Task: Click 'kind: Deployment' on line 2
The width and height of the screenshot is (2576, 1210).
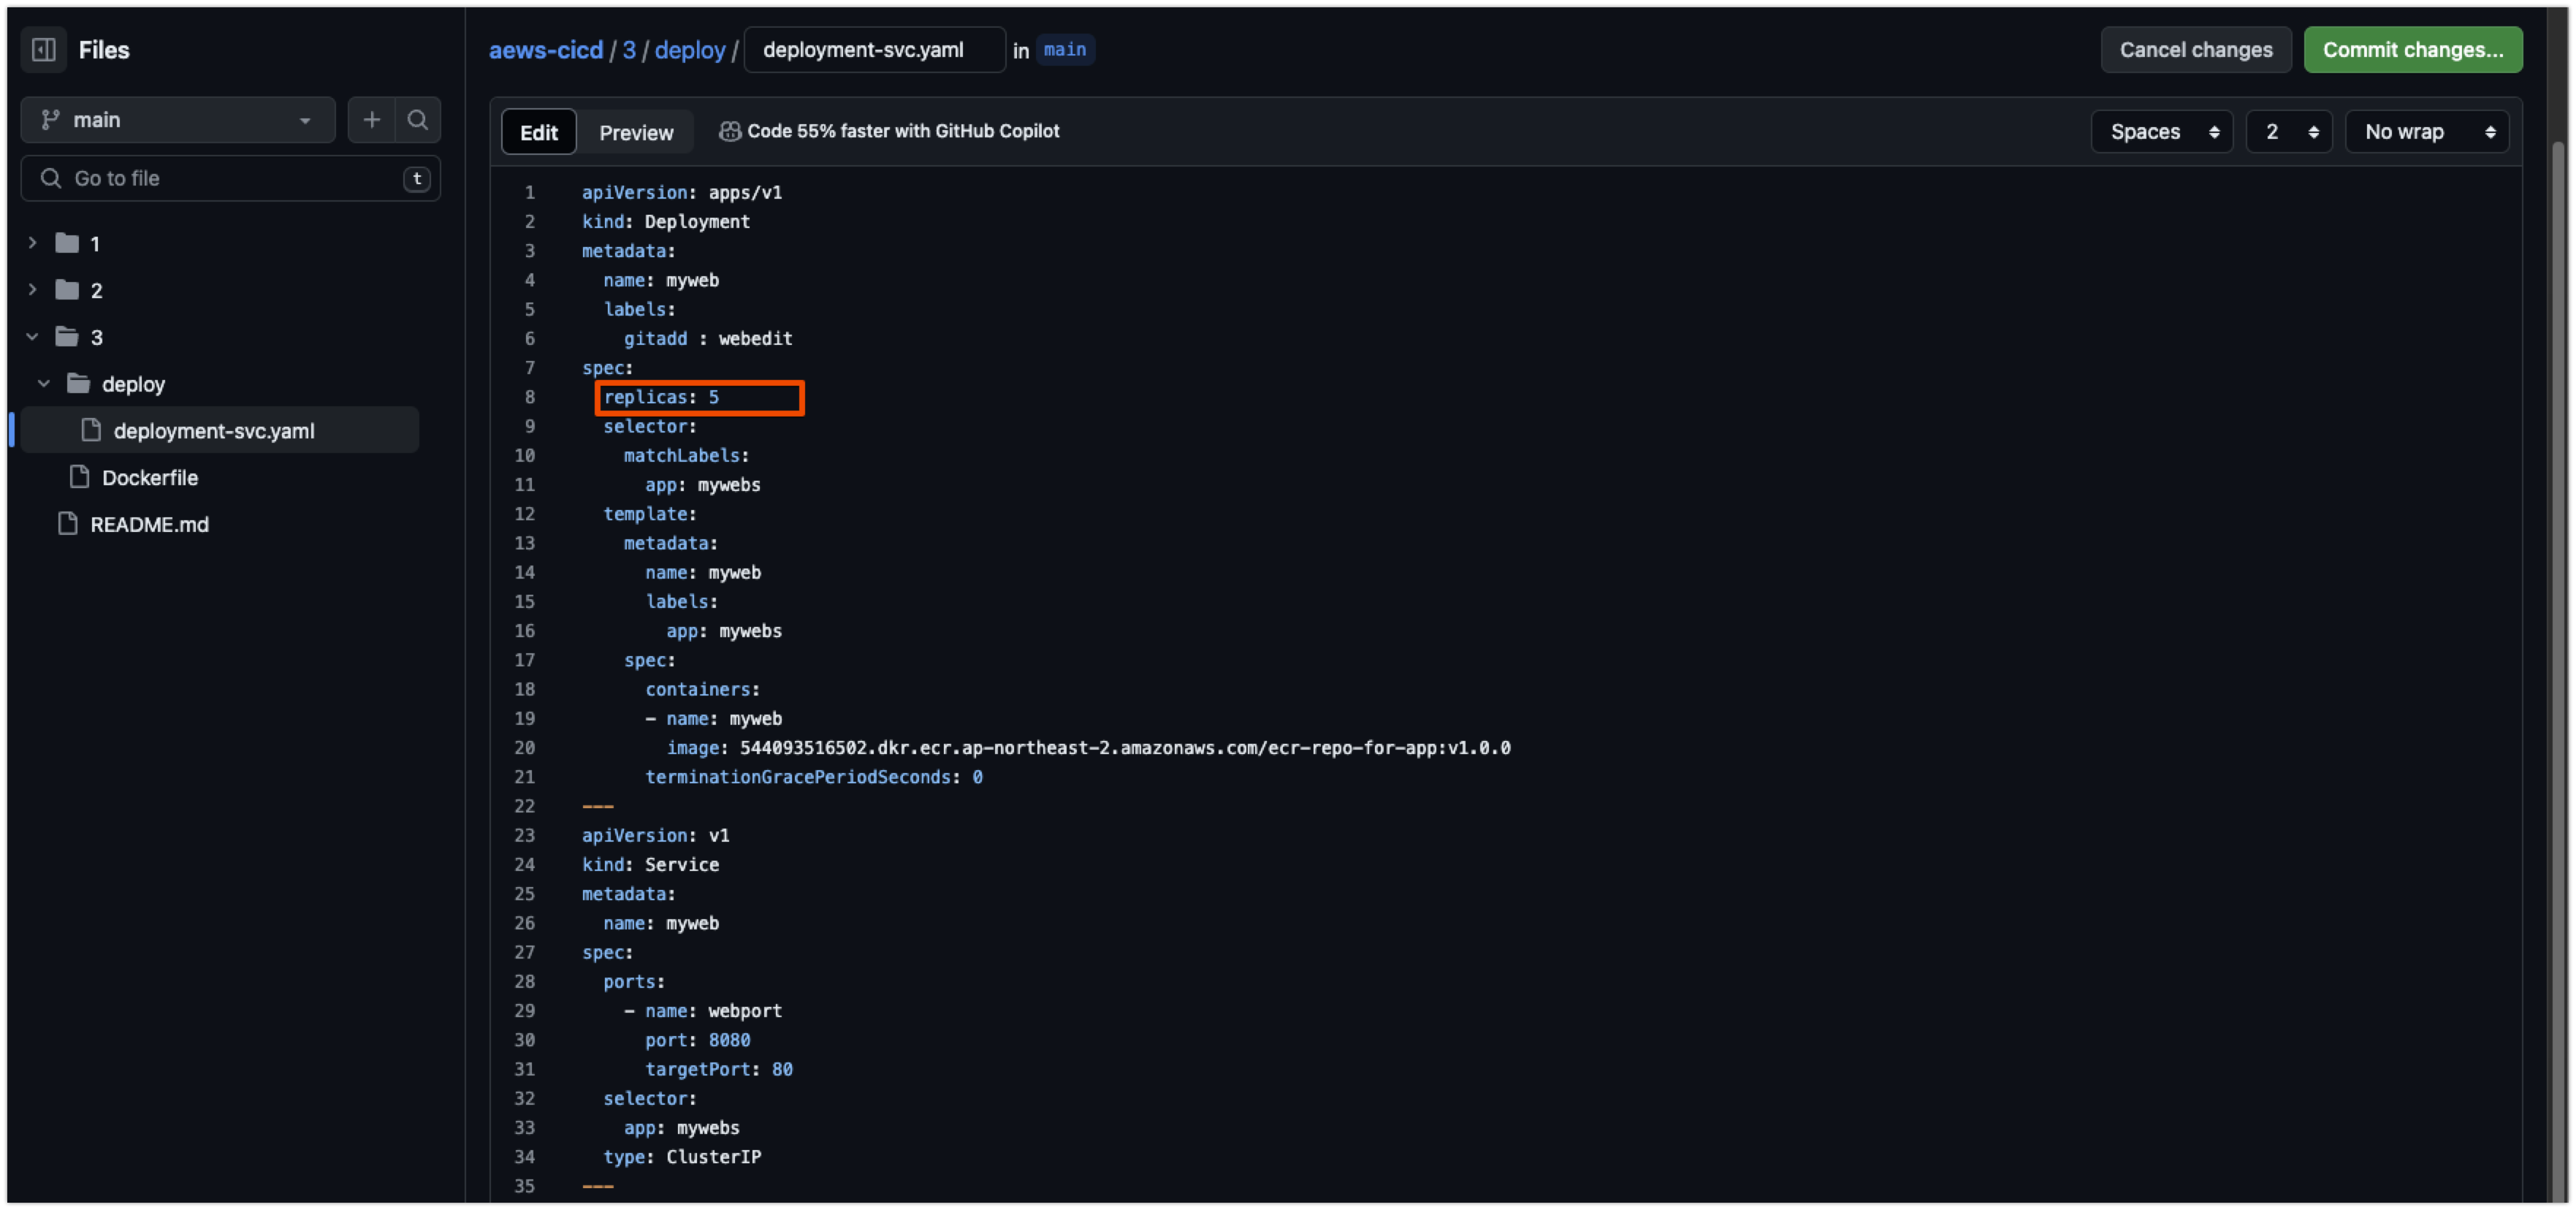Action: (x=666, y=221)
